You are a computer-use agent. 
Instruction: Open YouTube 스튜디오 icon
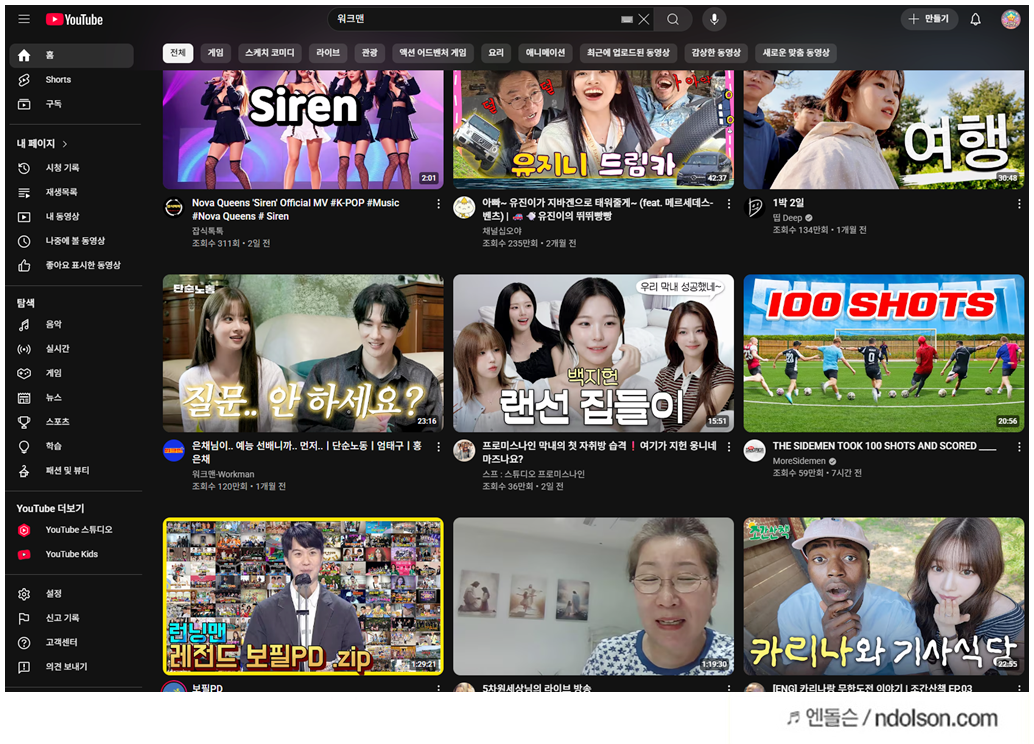24,530
